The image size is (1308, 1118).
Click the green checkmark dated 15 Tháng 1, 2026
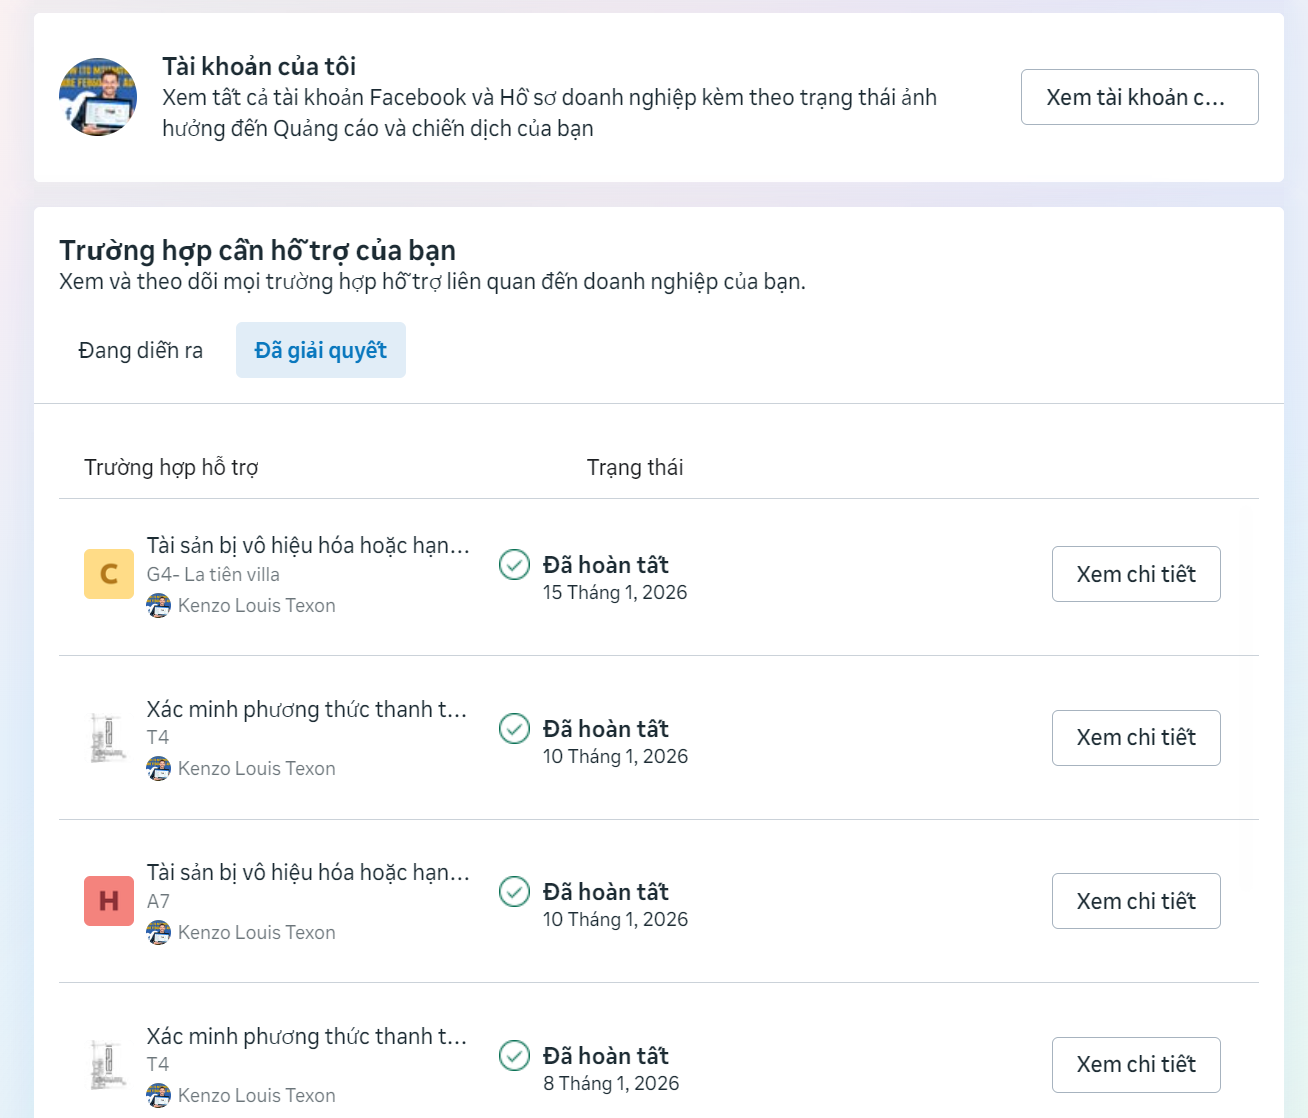[x=514, y=565]
